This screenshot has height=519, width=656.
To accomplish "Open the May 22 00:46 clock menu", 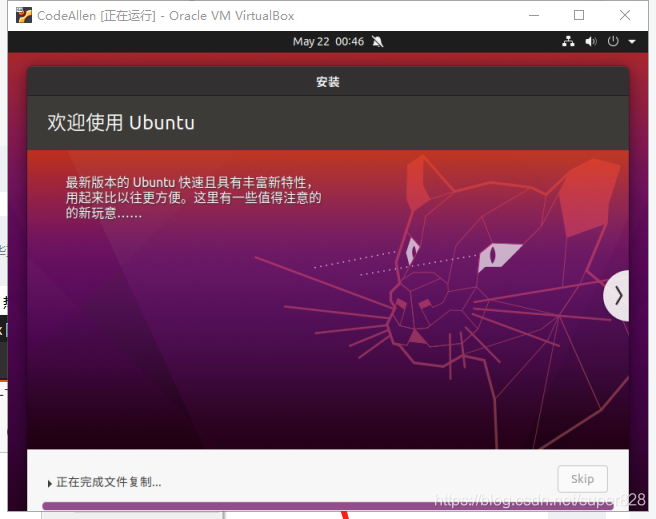I will (328, 41).
